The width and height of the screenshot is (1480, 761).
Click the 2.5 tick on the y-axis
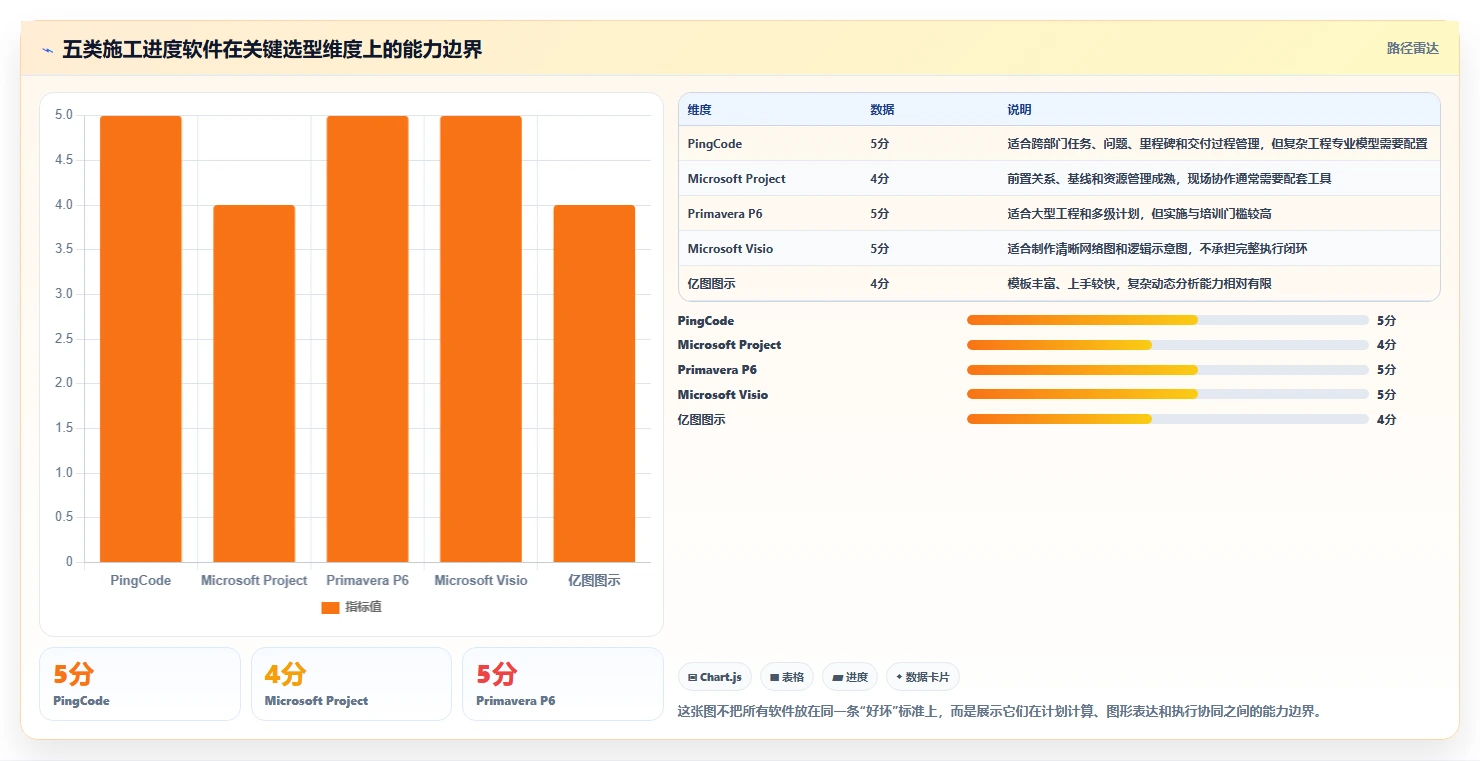(x=64, y=339)
